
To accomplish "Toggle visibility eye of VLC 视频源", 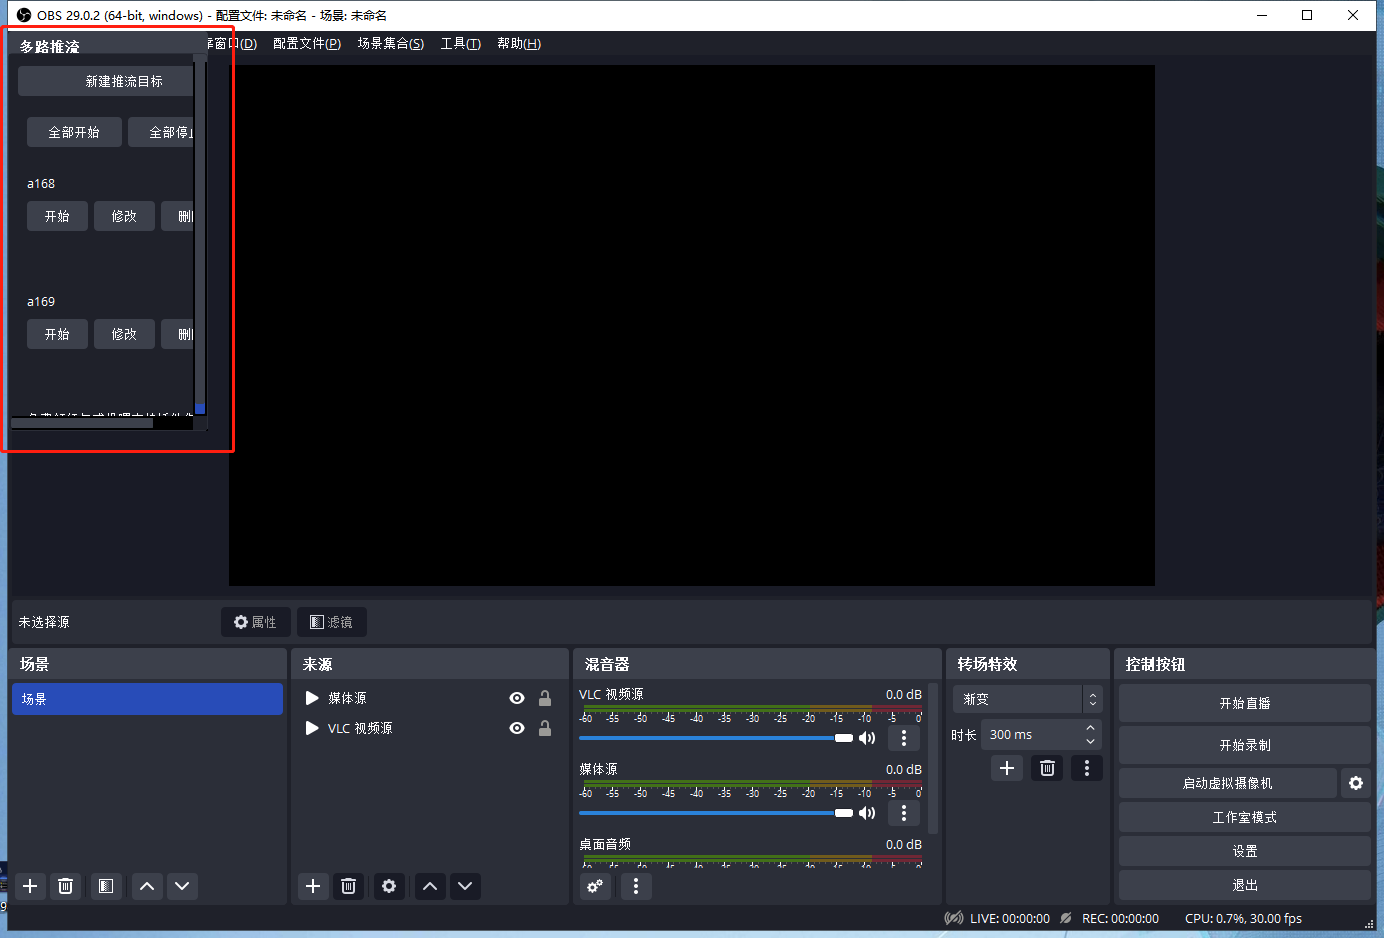I will pyautogui.click(x=517, y=728).
